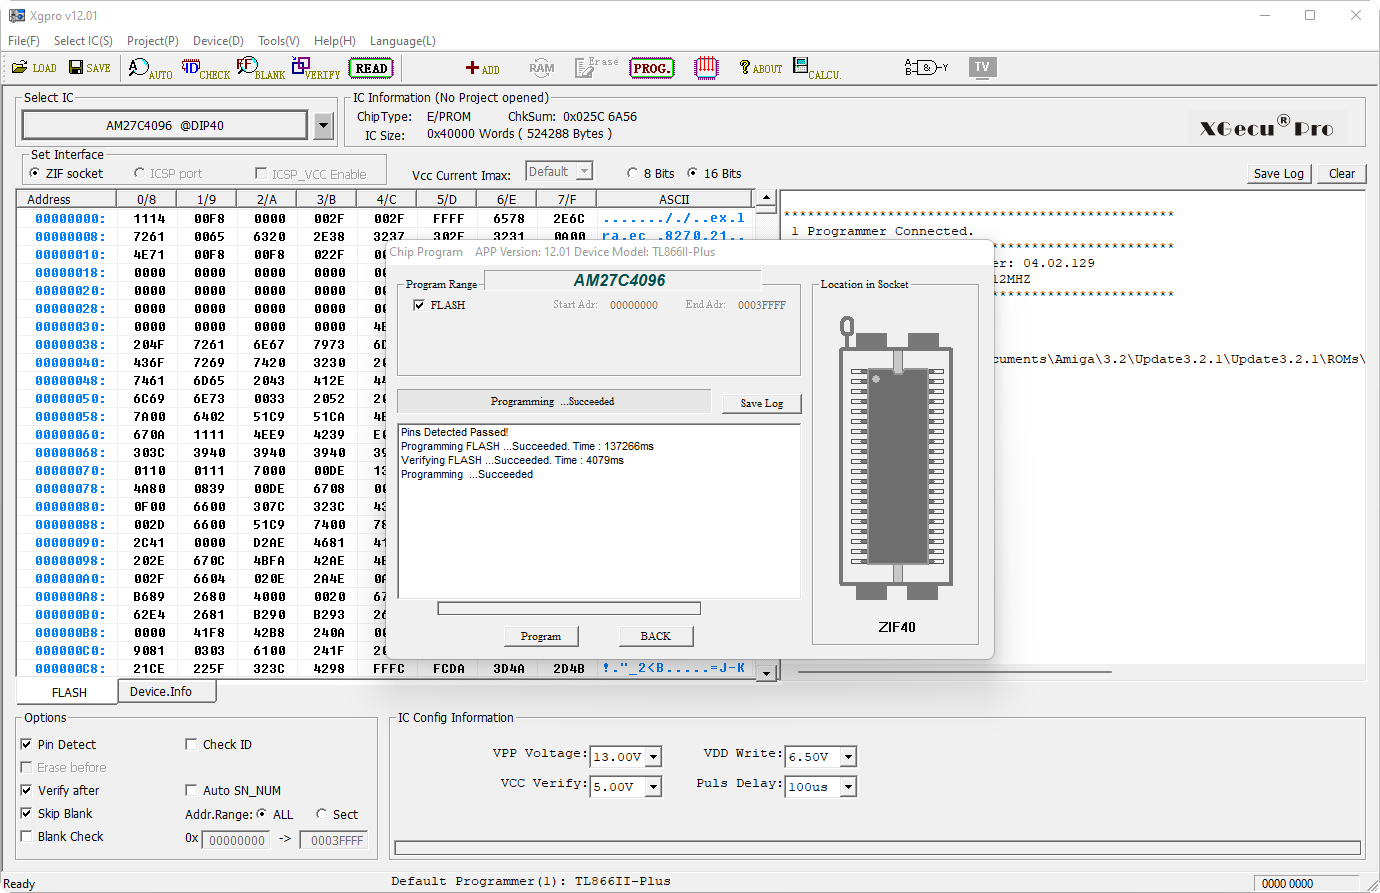Open the Tools(V) menu
This screenshot has width=1380, height=893.
(279, 41)
